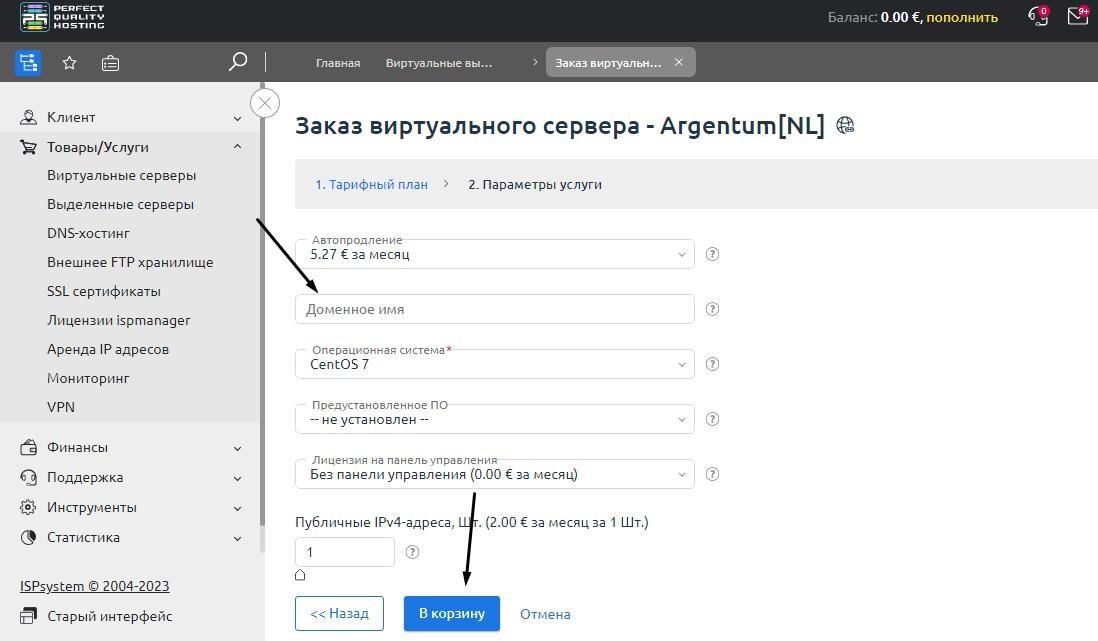Select Виртуальные серверы in sidebar
This screenshot has height=641, width=1098.
(121, 175)
